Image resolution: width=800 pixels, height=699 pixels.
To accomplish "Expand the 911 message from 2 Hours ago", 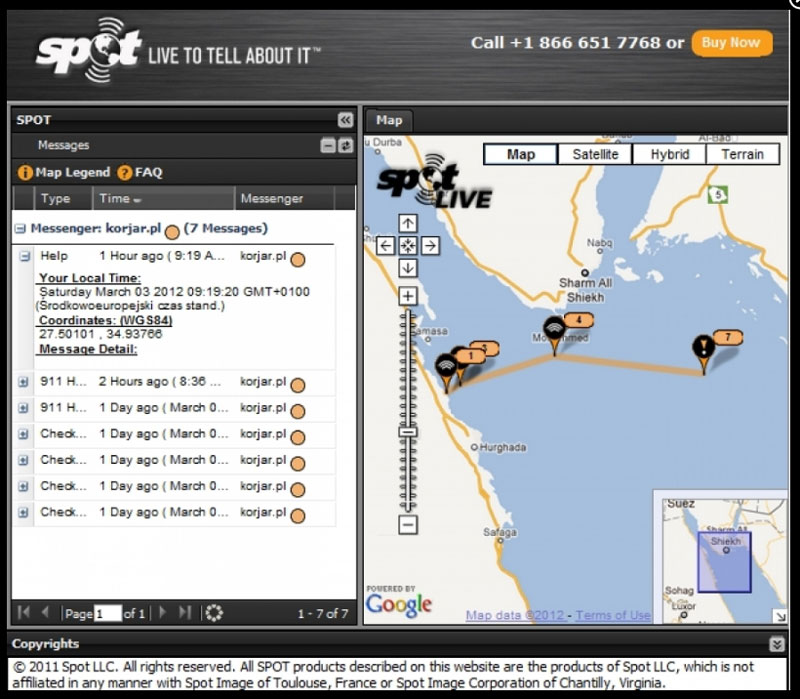I will (23, 382).
